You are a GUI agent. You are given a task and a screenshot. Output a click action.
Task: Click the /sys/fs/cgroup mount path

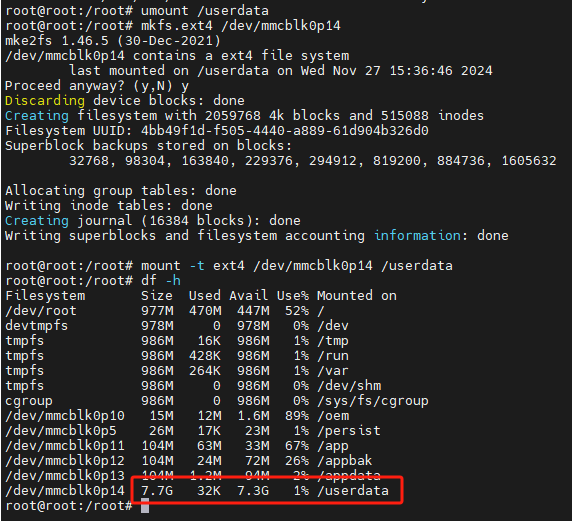click(373, 401)
